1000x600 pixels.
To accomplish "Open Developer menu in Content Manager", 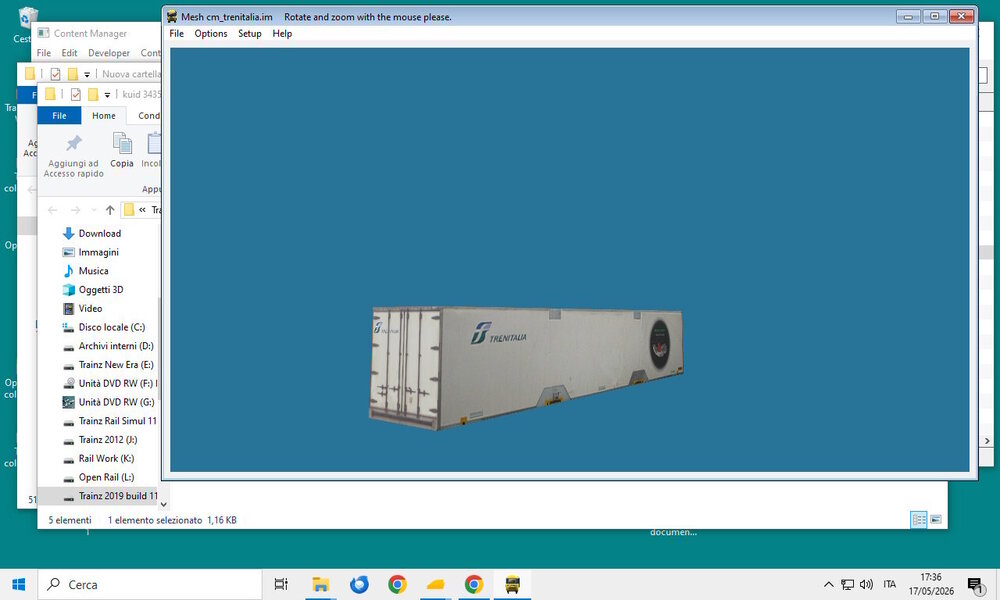I will 109,53.
